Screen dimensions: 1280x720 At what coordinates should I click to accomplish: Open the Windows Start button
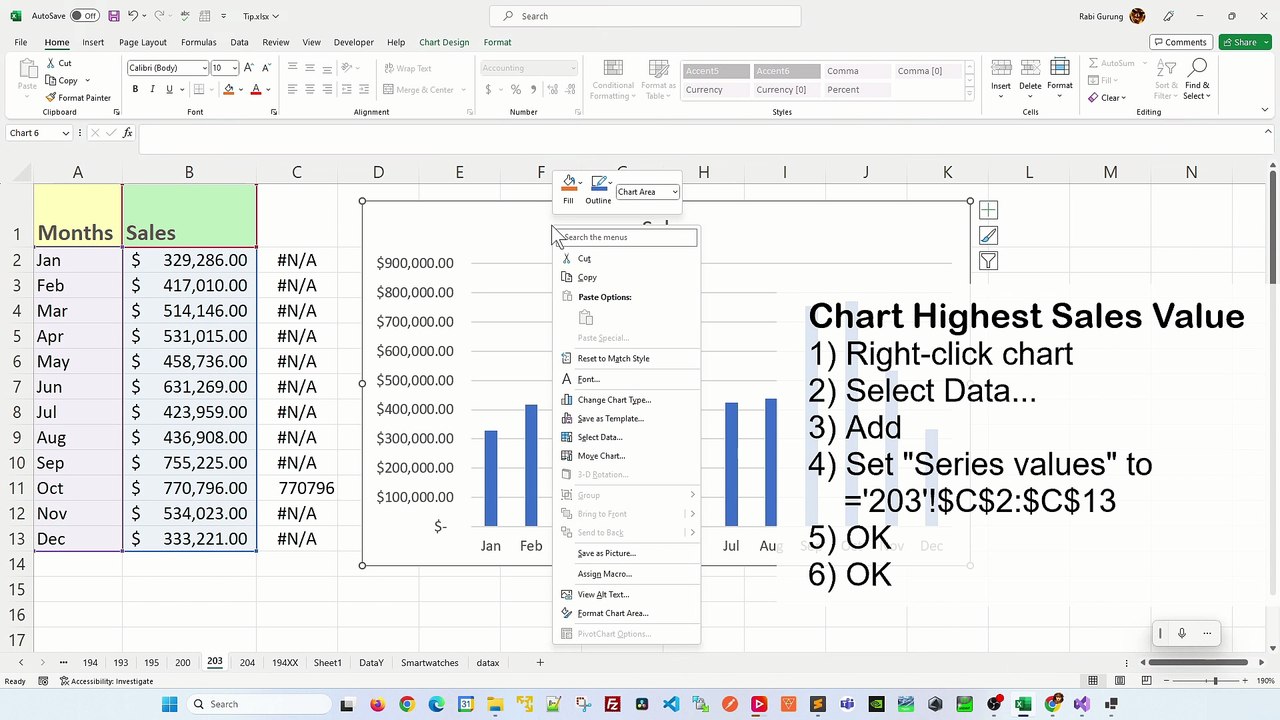pyautogui.click(x=169, y=704)
